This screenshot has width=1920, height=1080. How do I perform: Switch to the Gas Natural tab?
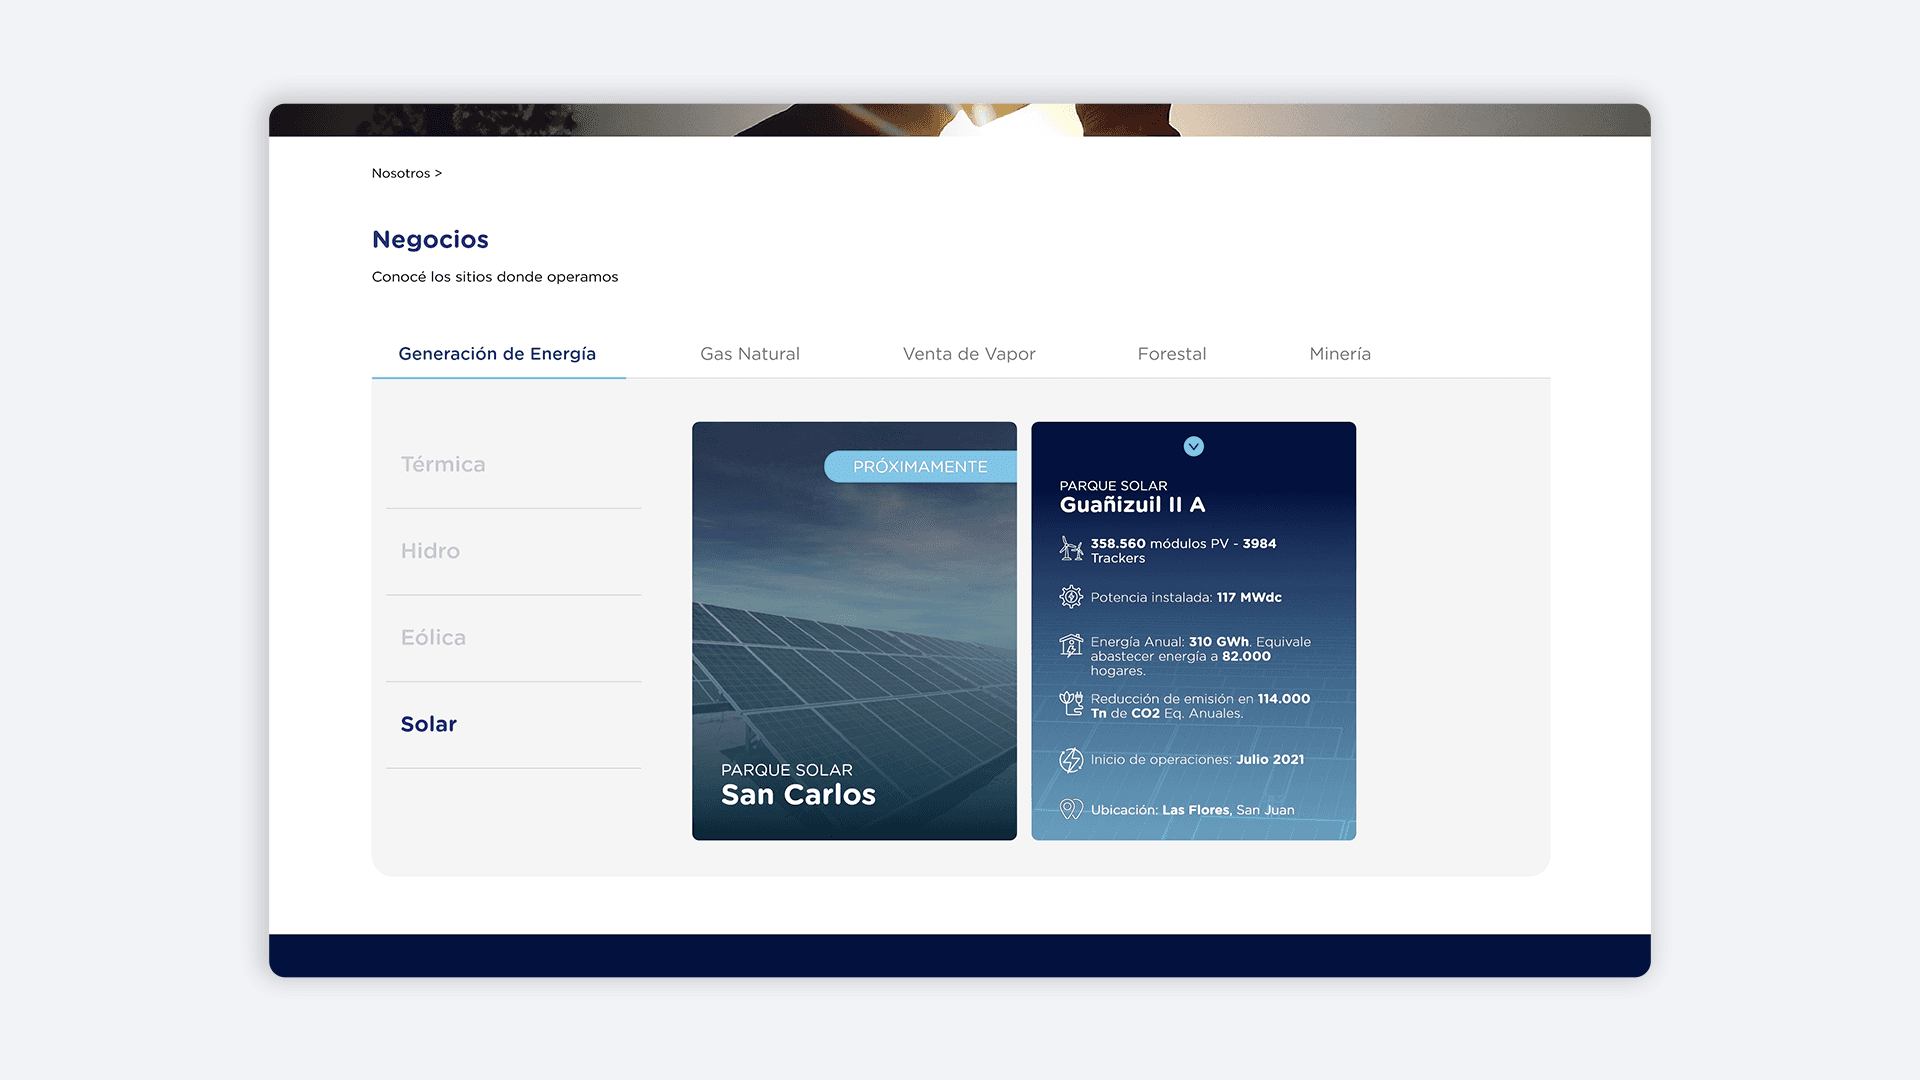pyautogui.click(x=749, y=353)
